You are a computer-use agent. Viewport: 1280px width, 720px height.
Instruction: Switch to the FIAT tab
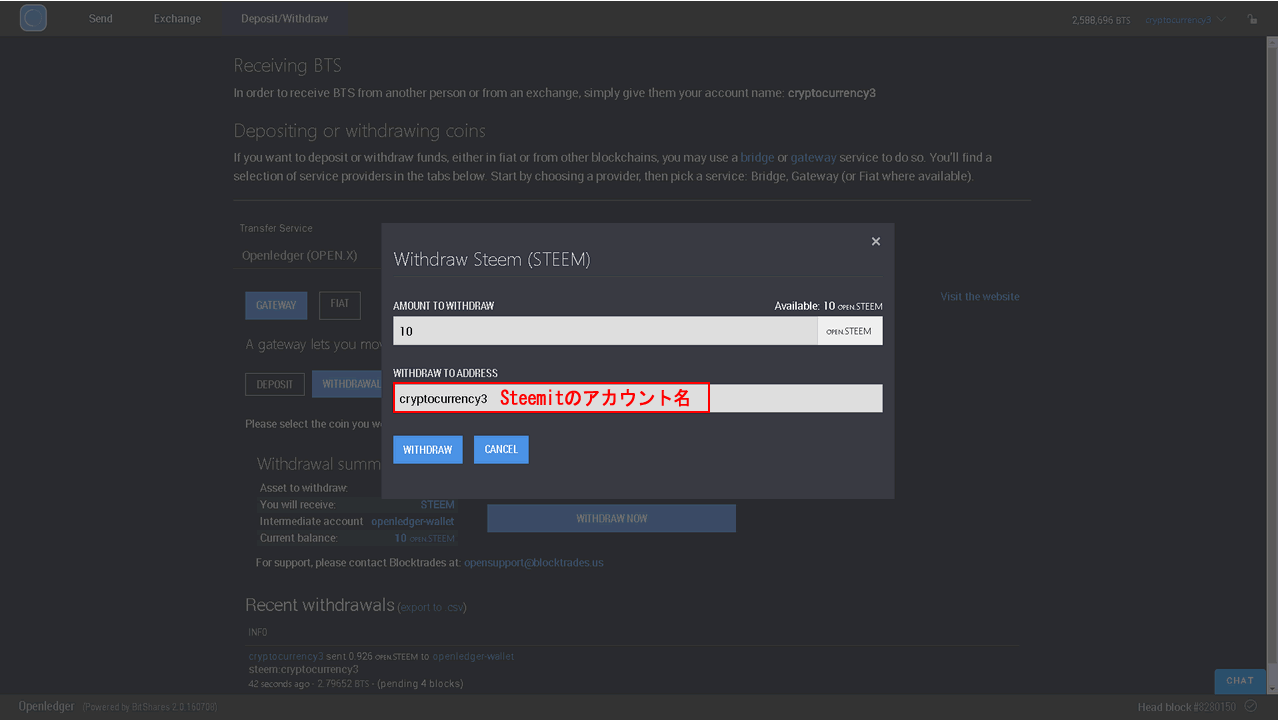pyautogui.click(x=340, y=304)
